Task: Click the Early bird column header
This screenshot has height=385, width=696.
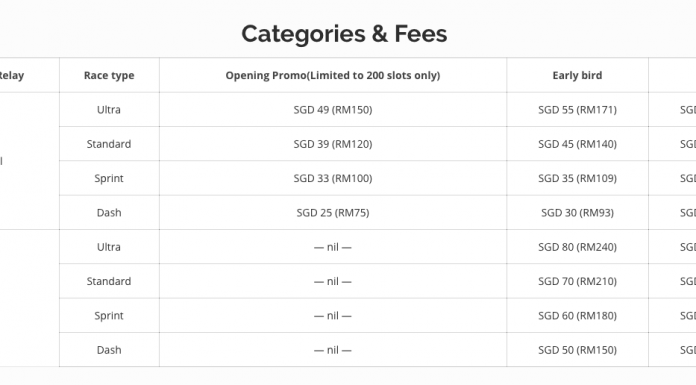Action: [x=577, y=75]
